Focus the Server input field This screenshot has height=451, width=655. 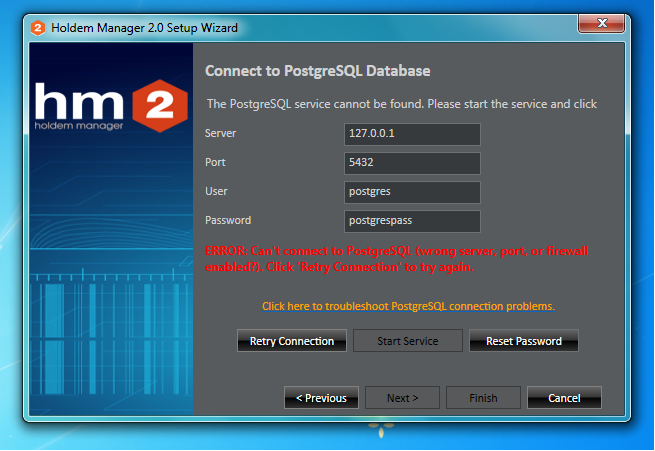tap(412, 134)
